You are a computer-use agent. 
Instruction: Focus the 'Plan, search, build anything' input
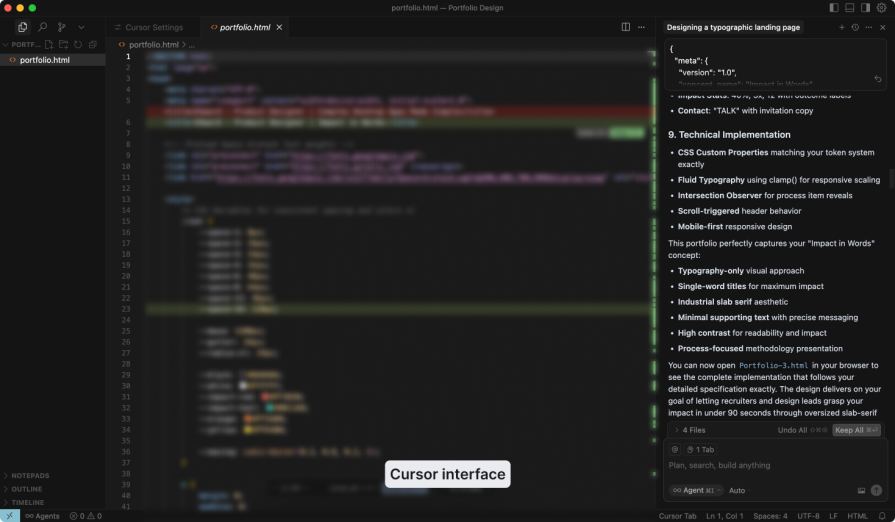point(775,466)
